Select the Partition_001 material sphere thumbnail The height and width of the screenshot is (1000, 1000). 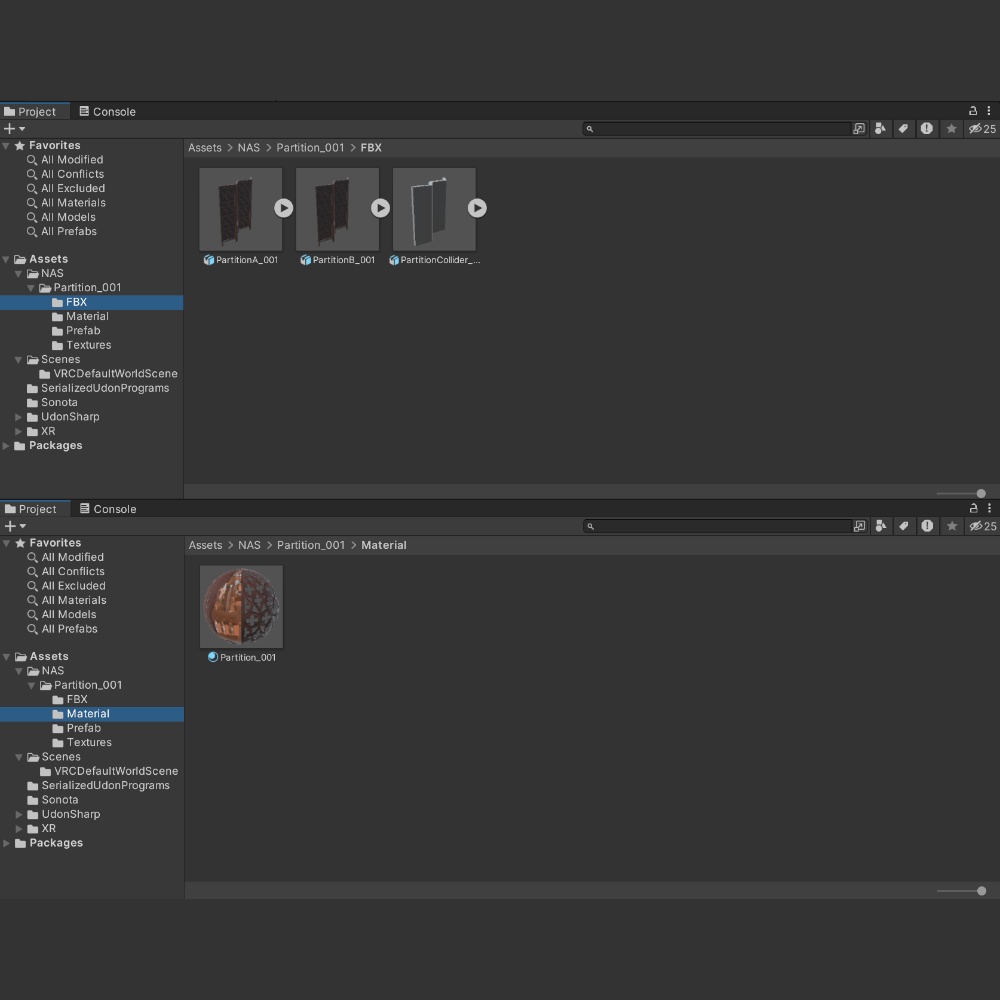(241, 607)
